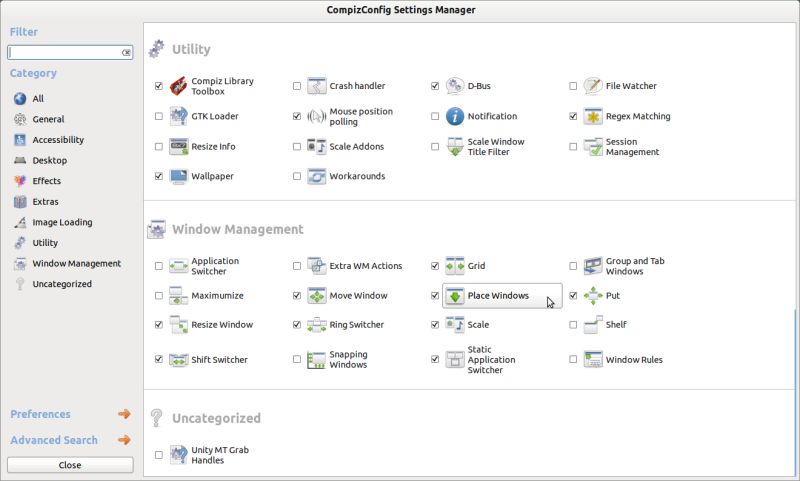Open the Unity MT Grab Handles icon
The width and height of the screenshot is (800, 481).
(179, 455)
